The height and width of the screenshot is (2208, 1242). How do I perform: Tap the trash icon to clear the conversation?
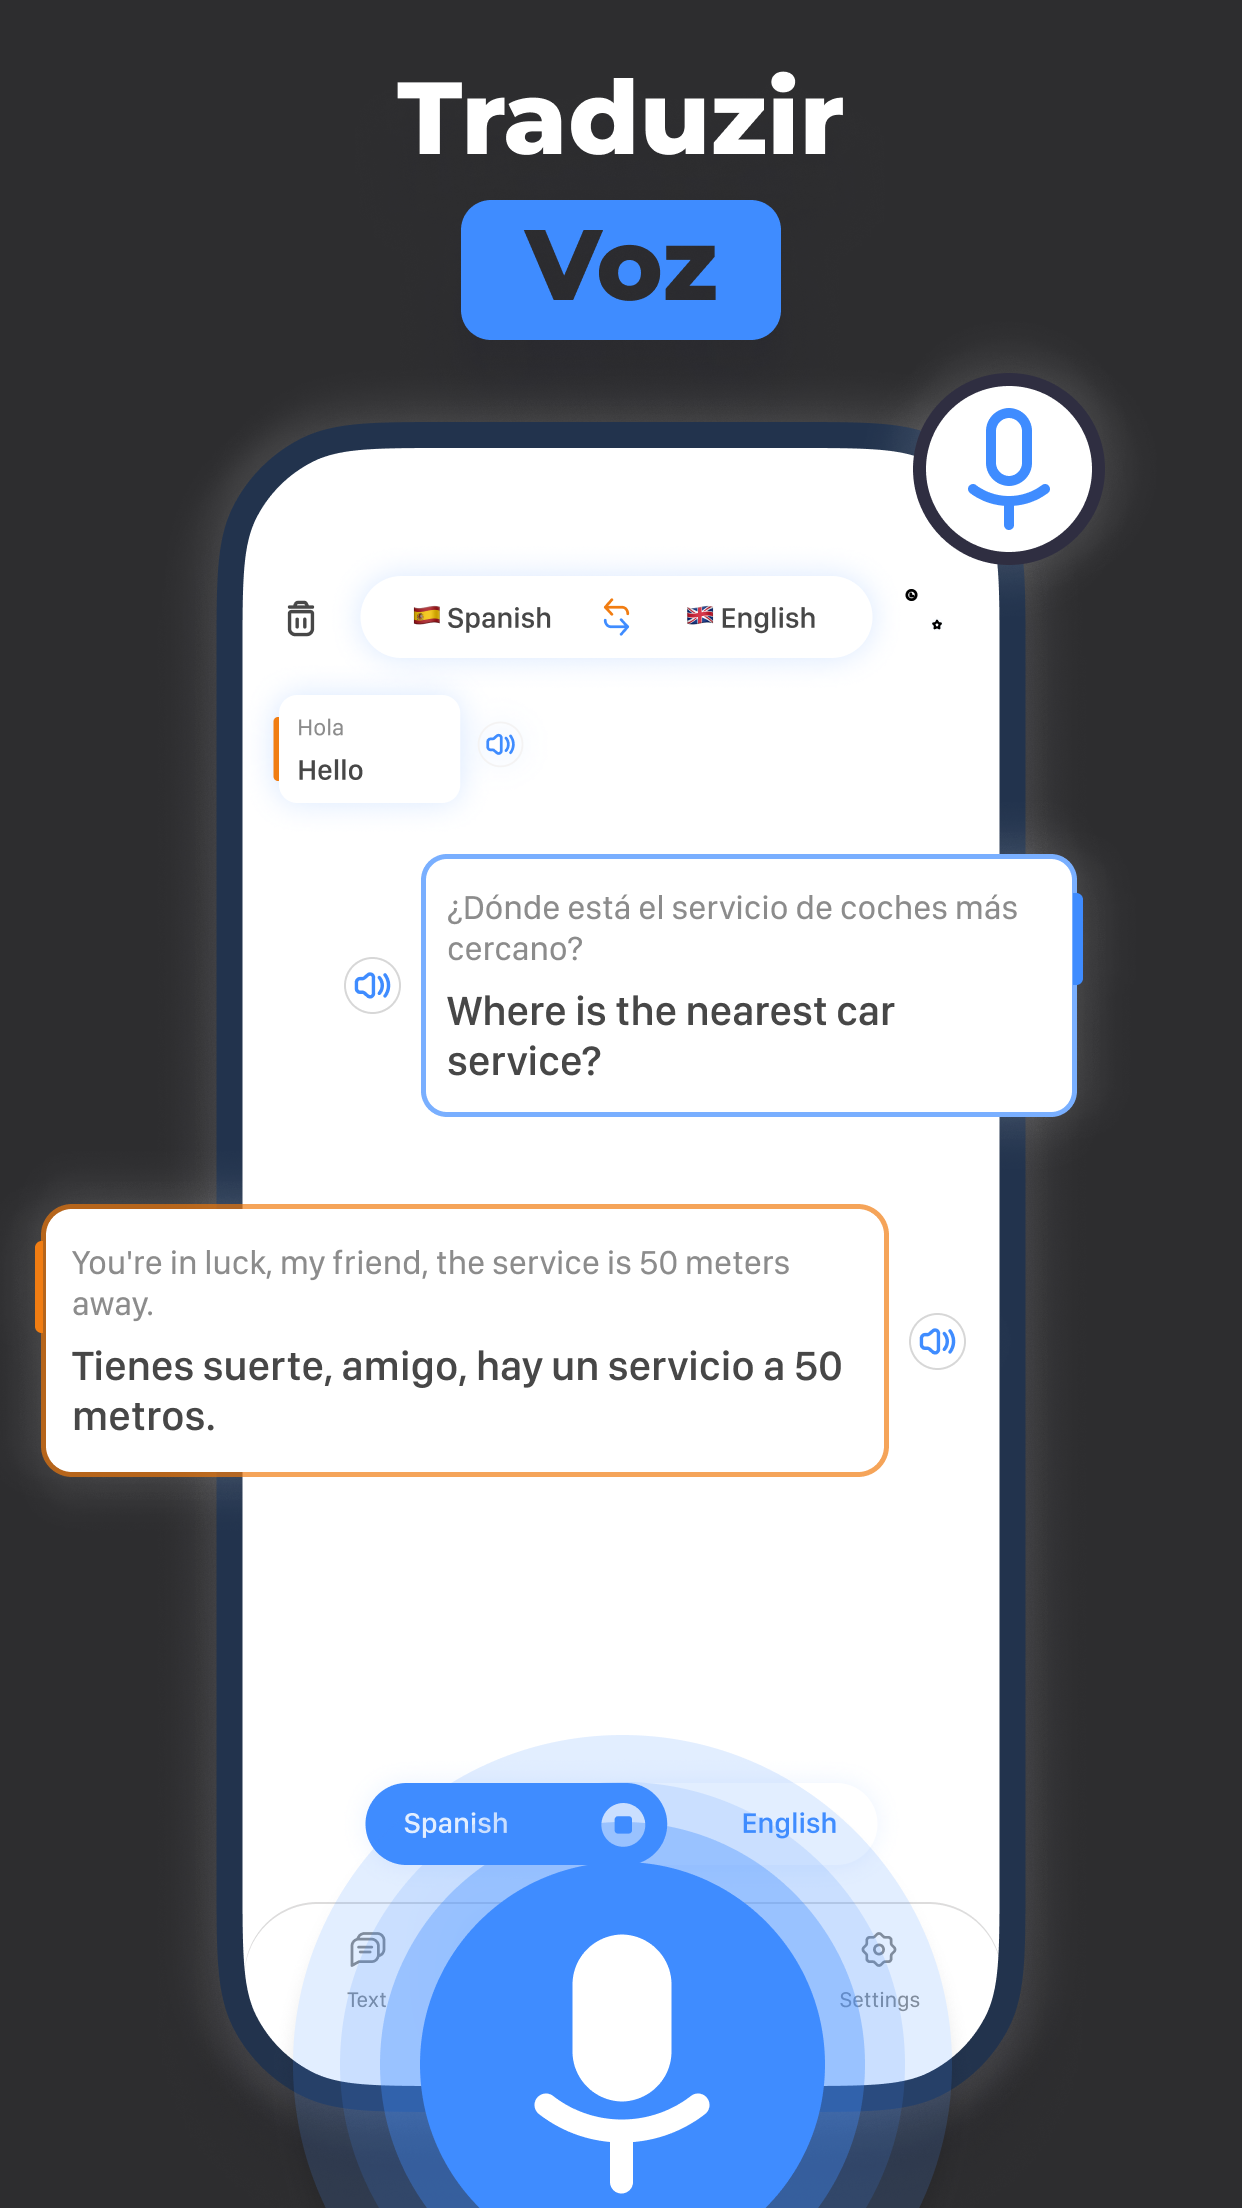coord(300,618)
